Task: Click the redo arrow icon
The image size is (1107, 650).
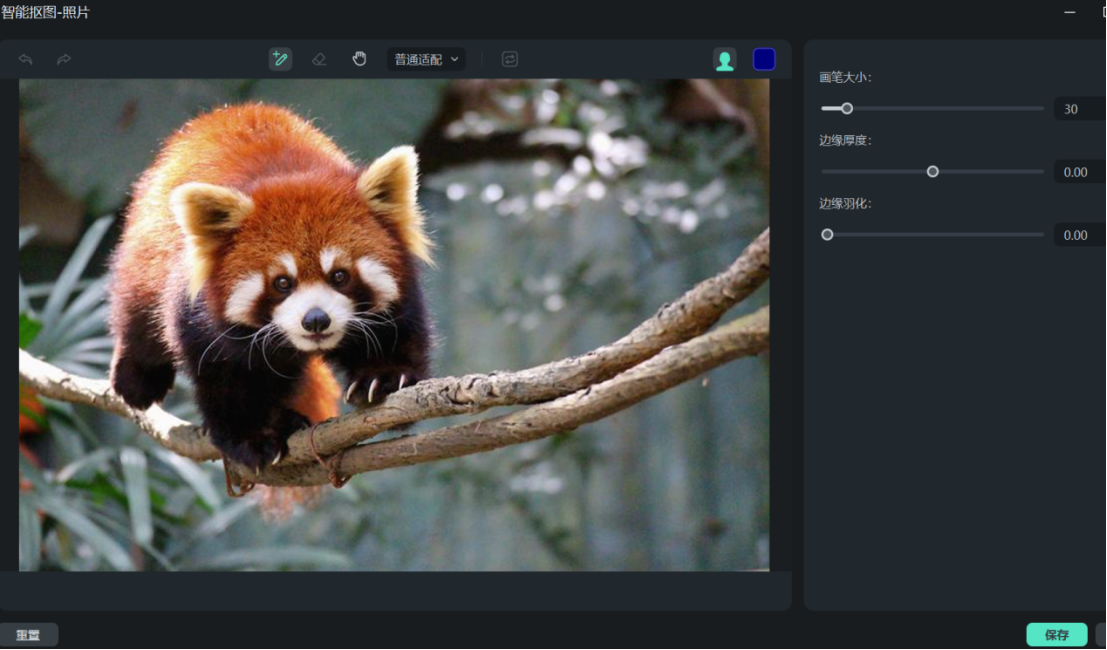Action: [x=64, y=60]
